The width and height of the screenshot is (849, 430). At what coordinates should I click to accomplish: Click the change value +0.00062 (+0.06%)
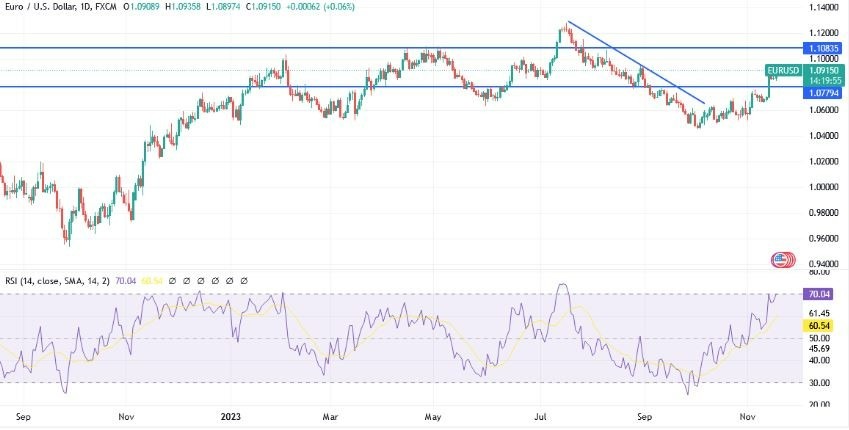(321, 7)
